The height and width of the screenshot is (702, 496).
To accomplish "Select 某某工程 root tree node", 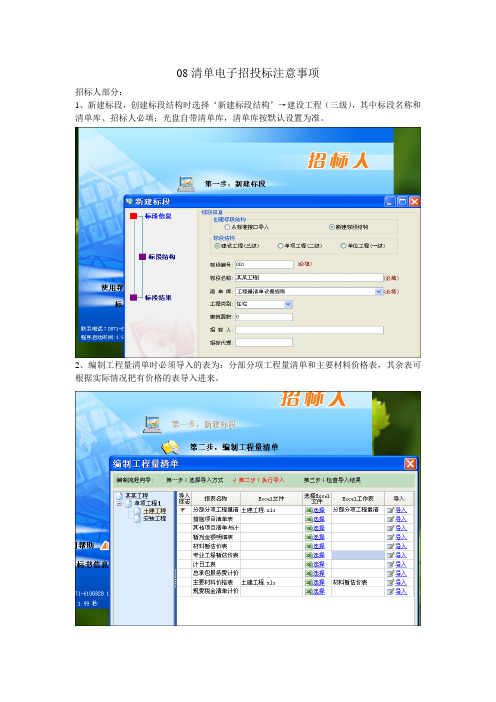I will (137, 496).
